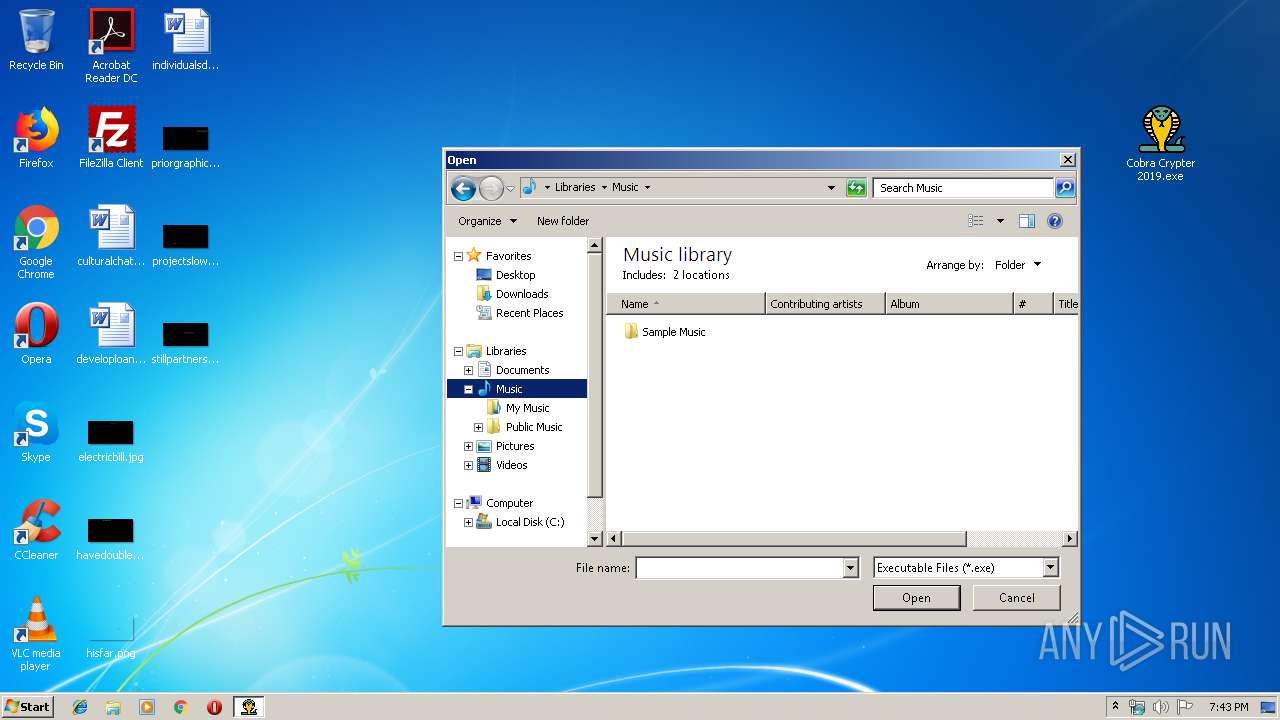Toggle the preview pane icon
This screenshot has width=1280, height=720.
pos(1026,221)
